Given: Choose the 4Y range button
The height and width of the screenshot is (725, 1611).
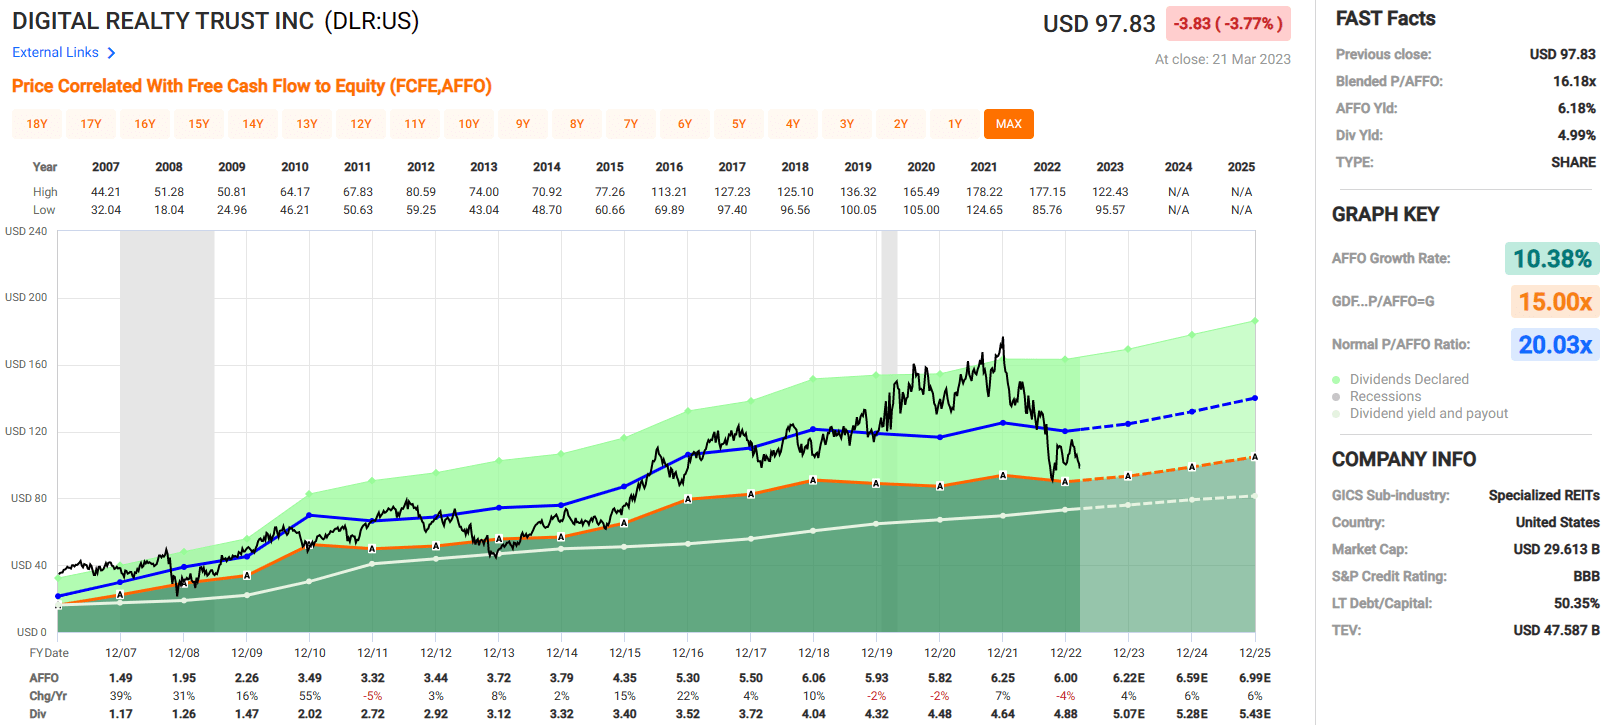Looking at the screenshot, I should [x=793, y=124].
